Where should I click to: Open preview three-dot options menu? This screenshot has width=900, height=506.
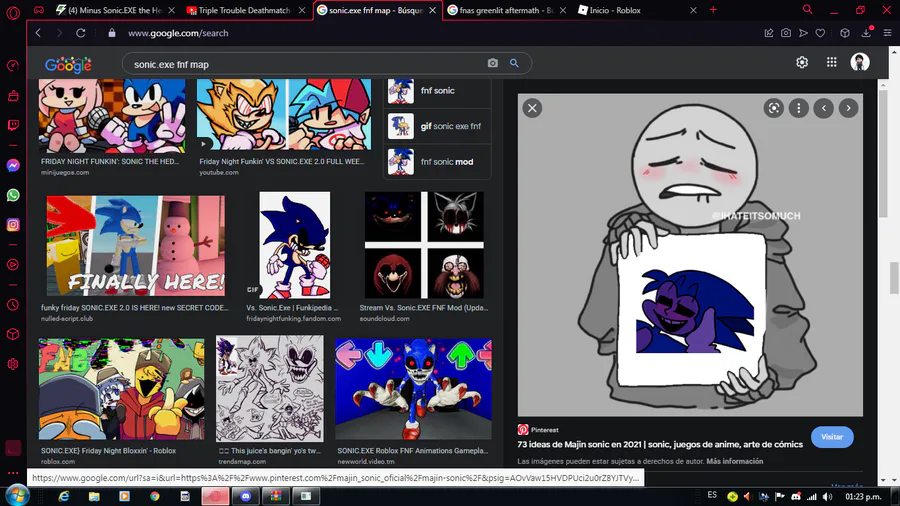pyautogui.click(x=798, y=108)
